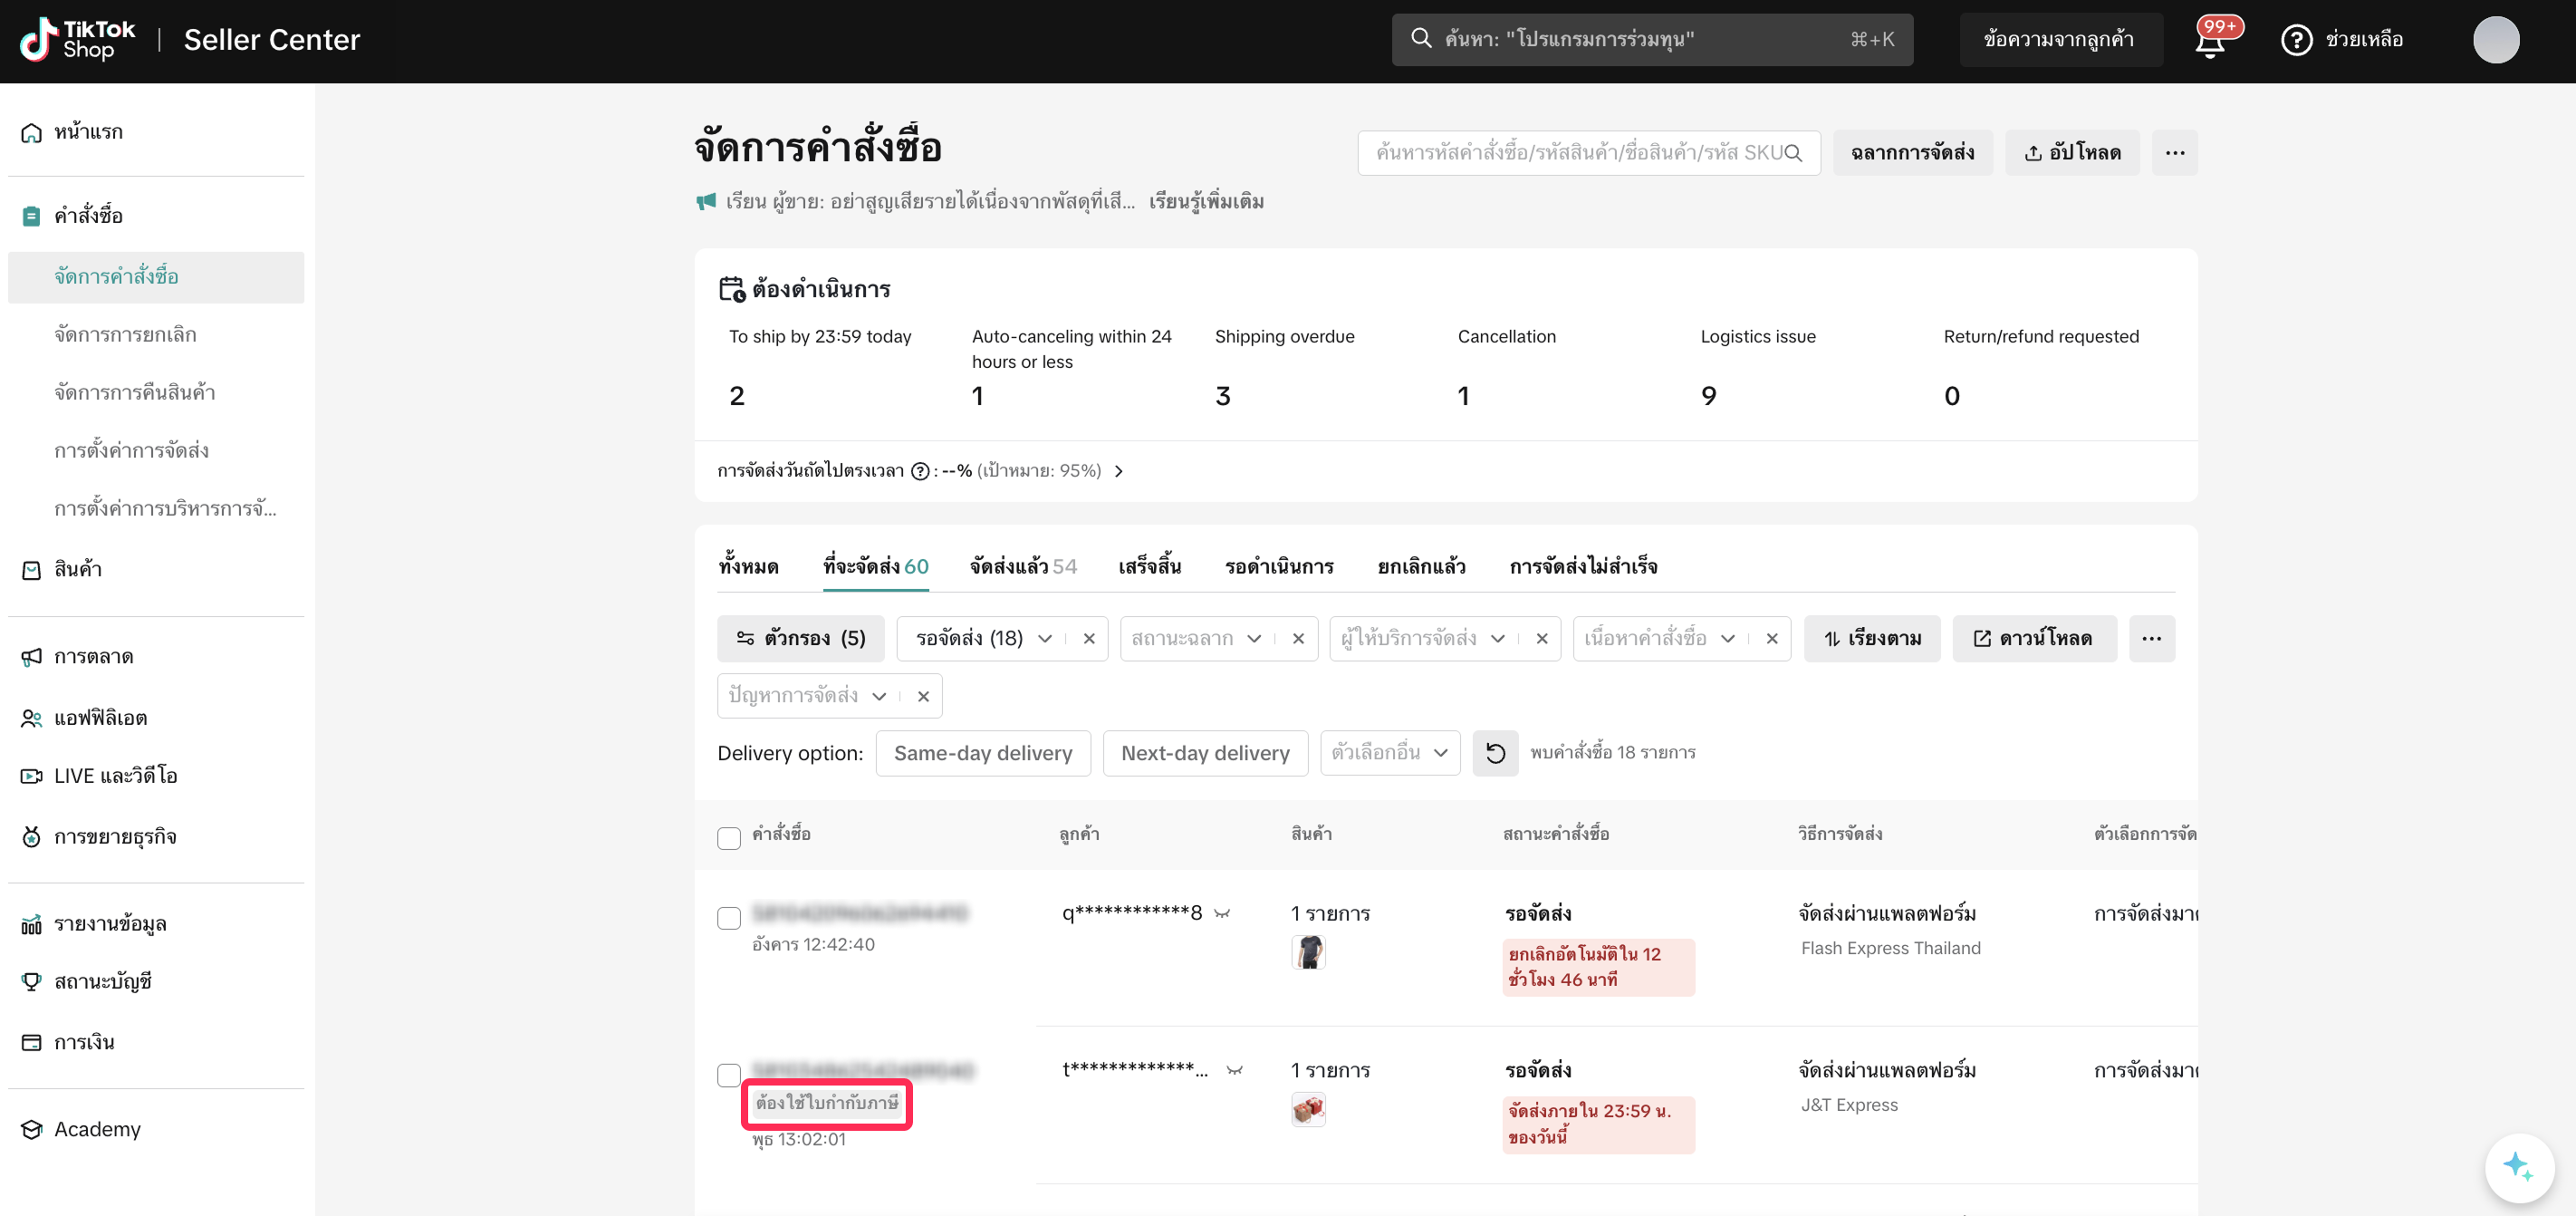Click the refresh orders icon

pos(1495,753)
